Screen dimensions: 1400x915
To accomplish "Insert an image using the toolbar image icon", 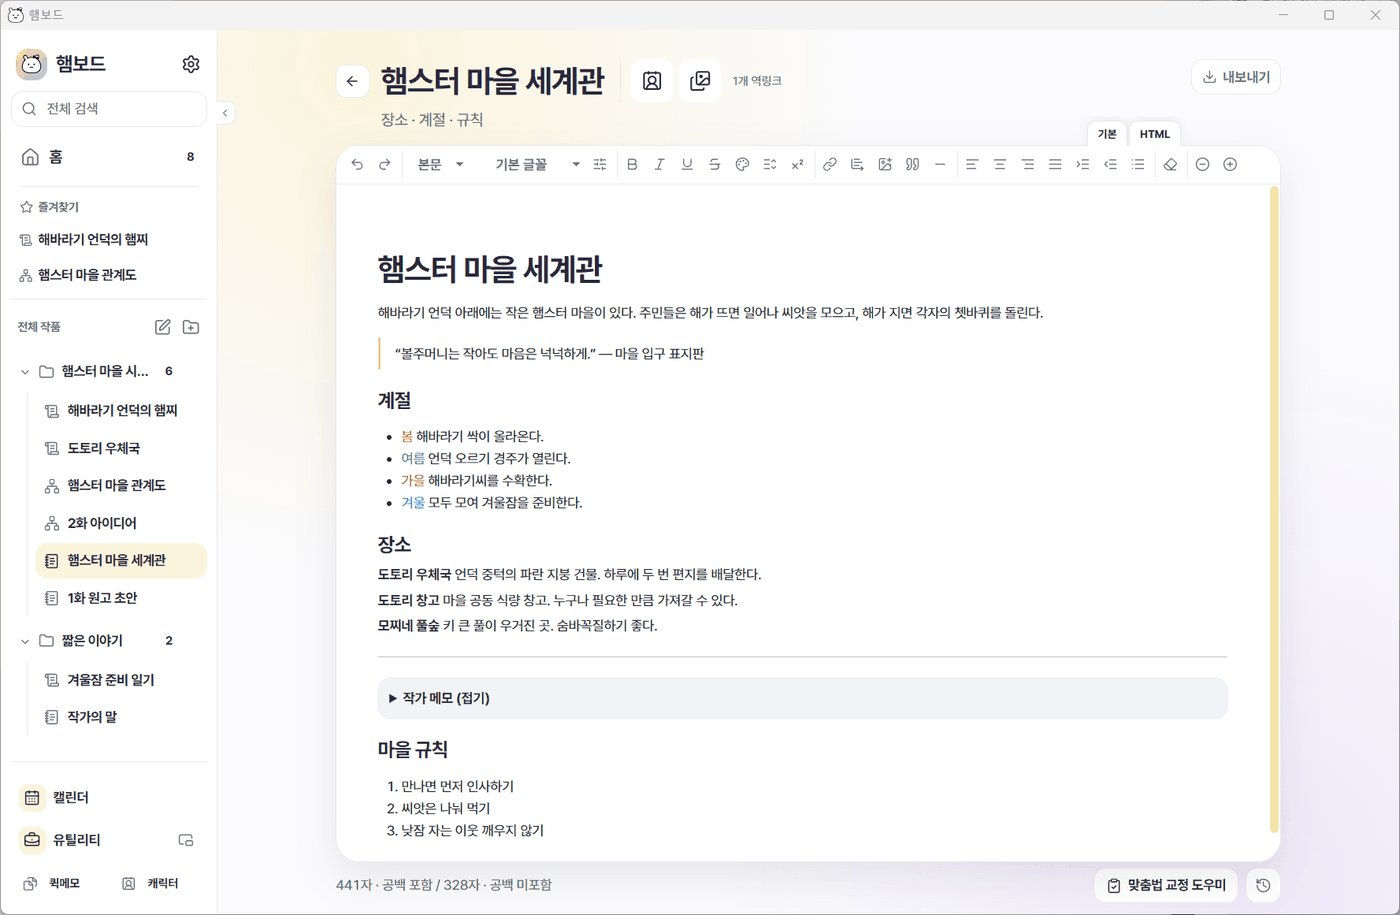I will click(x=885, y=165).
